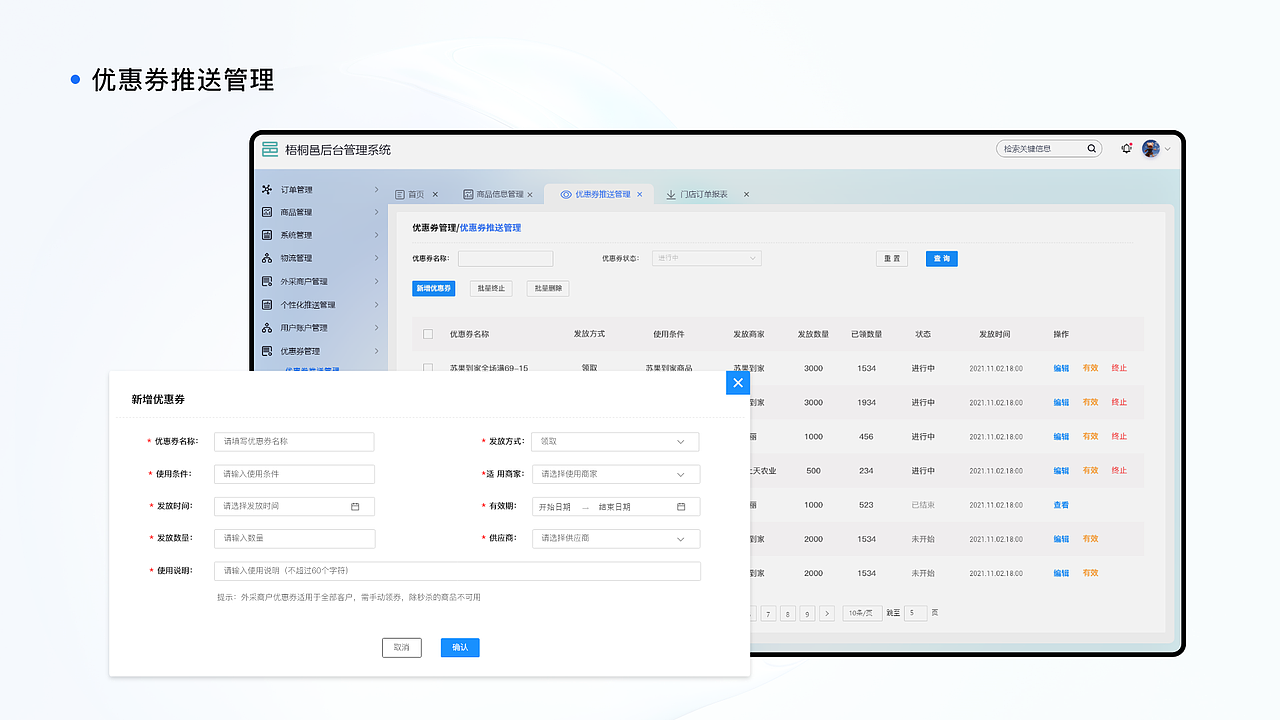Screen dimensions: 1280x720
Task: Close the 新增优惠券 dialog with the X button
Action: pos(738,383)
